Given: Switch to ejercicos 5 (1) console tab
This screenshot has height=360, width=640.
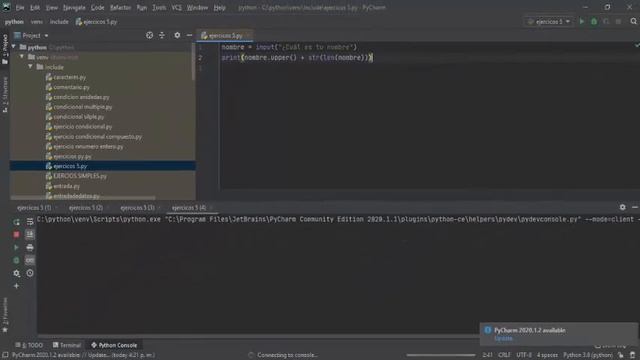Looking at the screenshot, I should [x=34, y=208].
